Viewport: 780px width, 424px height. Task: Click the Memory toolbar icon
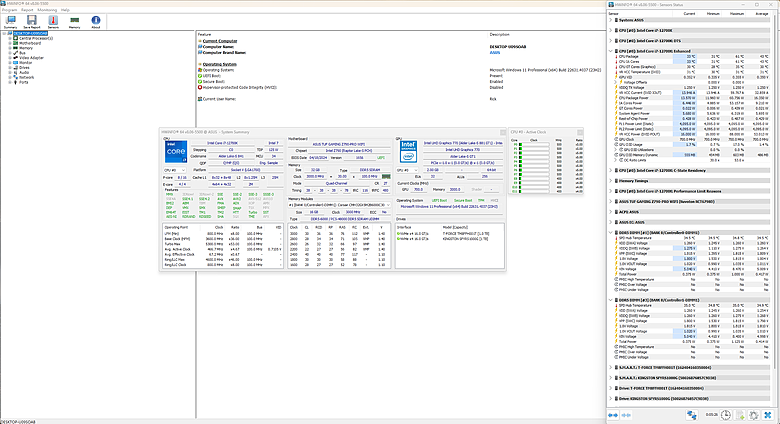click(x=75, y=20)
